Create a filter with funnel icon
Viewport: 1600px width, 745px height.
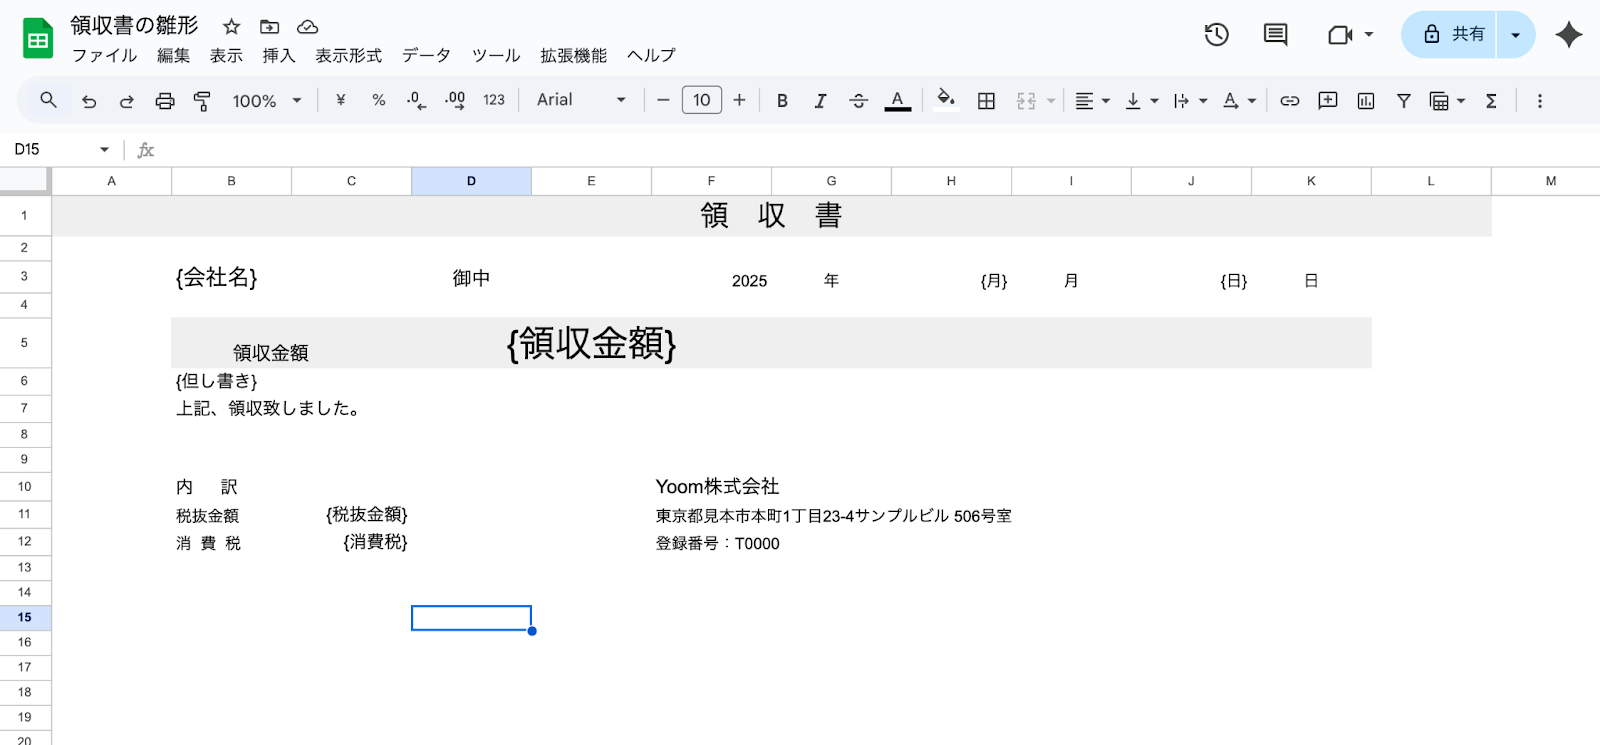coord(1404,100)
